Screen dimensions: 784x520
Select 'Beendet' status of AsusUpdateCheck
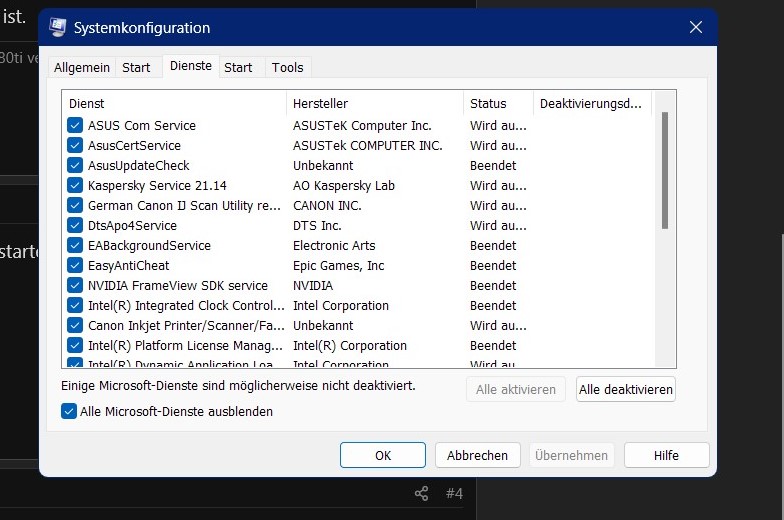pos(493,166)
